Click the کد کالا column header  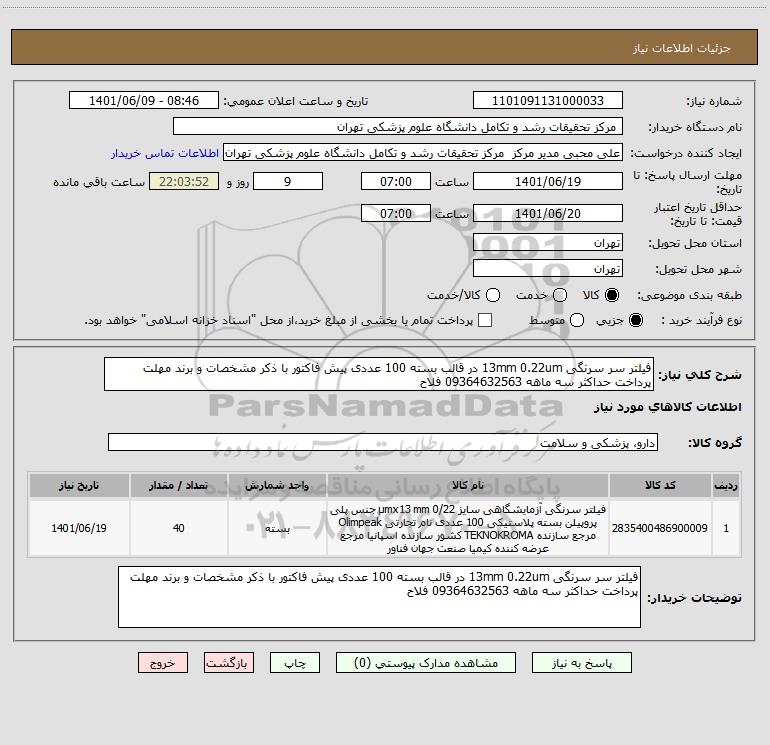660,485
